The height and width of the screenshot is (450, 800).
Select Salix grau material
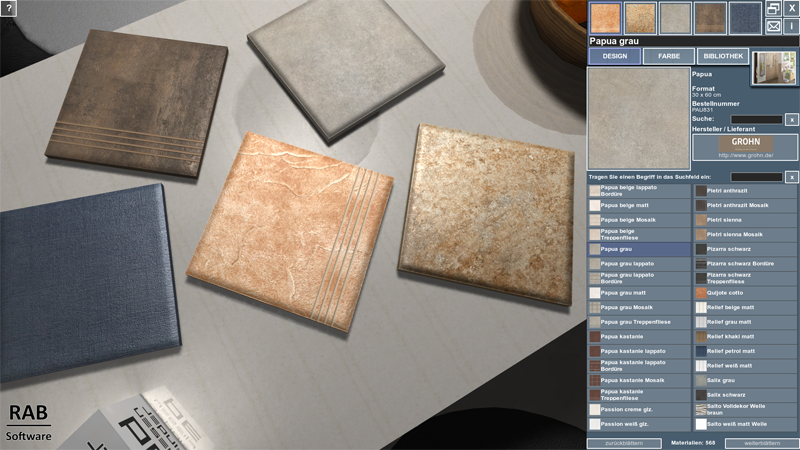tap(745, 380)
